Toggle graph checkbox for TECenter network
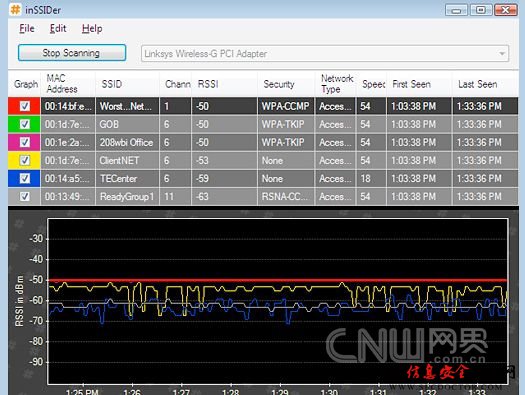This screenshot has height=395, width=525. tap(25, 178)
